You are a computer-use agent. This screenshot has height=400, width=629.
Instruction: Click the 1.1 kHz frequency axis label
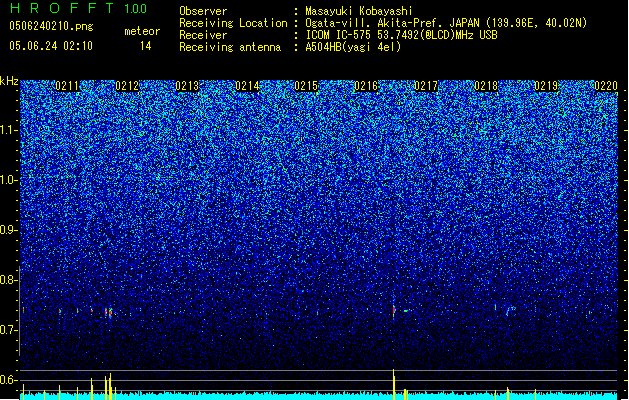pyautogui.click(x=9, y=130)
